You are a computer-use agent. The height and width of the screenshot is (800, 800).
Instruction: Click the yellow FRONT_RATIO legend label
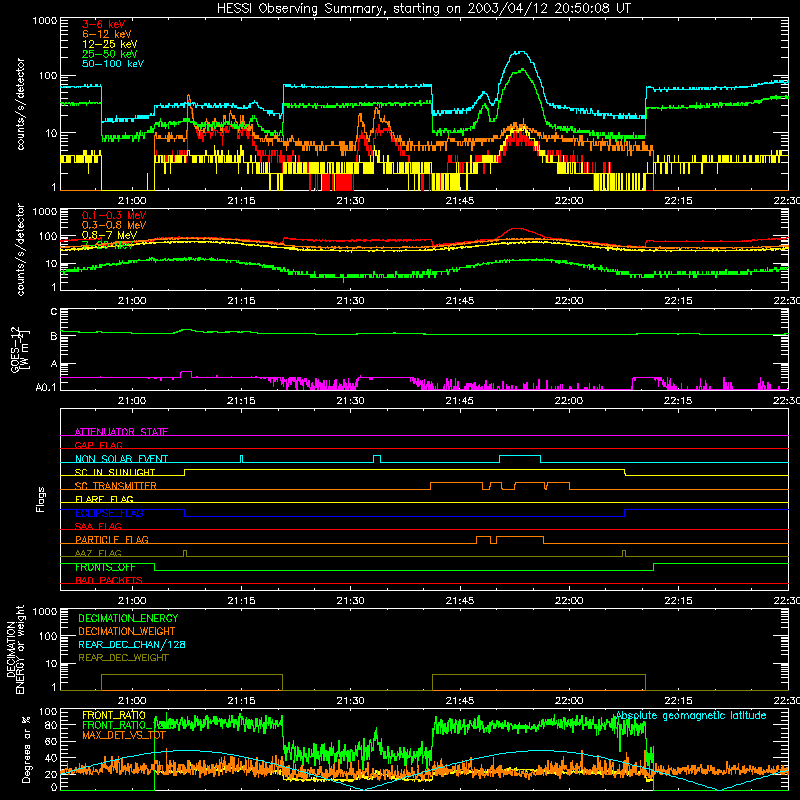pos(114,715)
